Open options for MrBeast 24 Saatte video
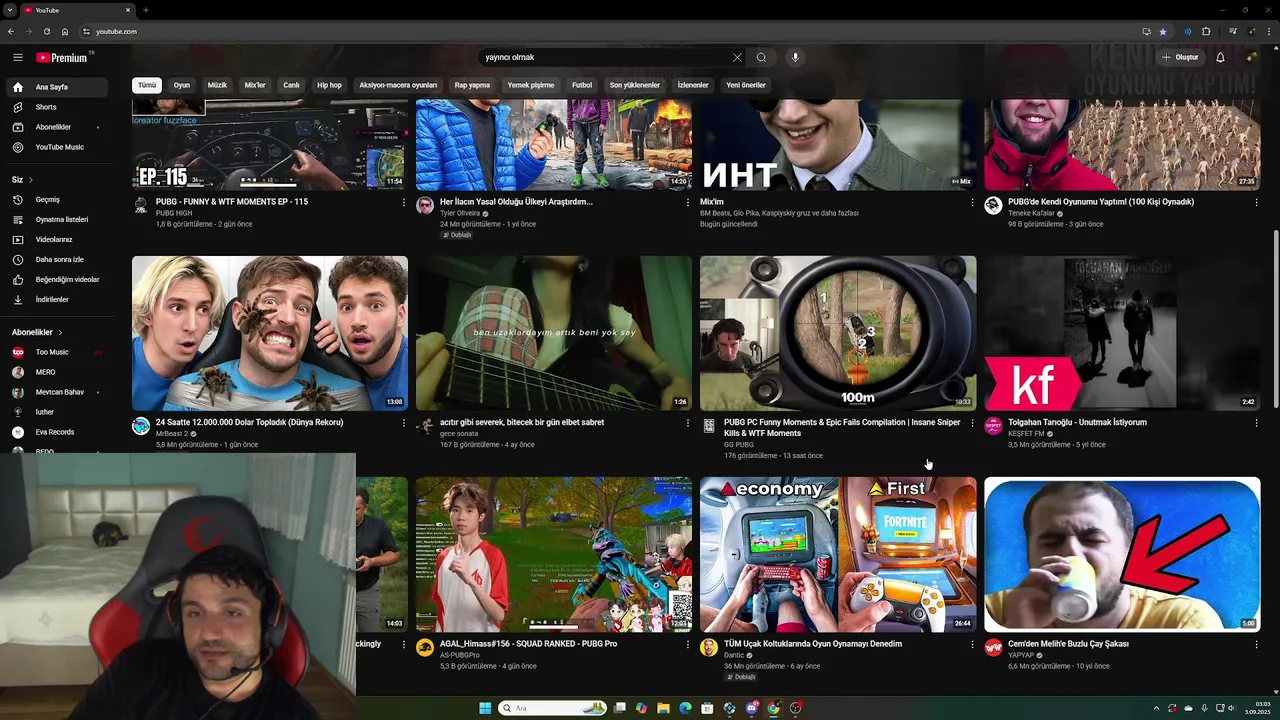Image resolution: width=1280 pixels, height=720 pixels. tap(404, 423)
